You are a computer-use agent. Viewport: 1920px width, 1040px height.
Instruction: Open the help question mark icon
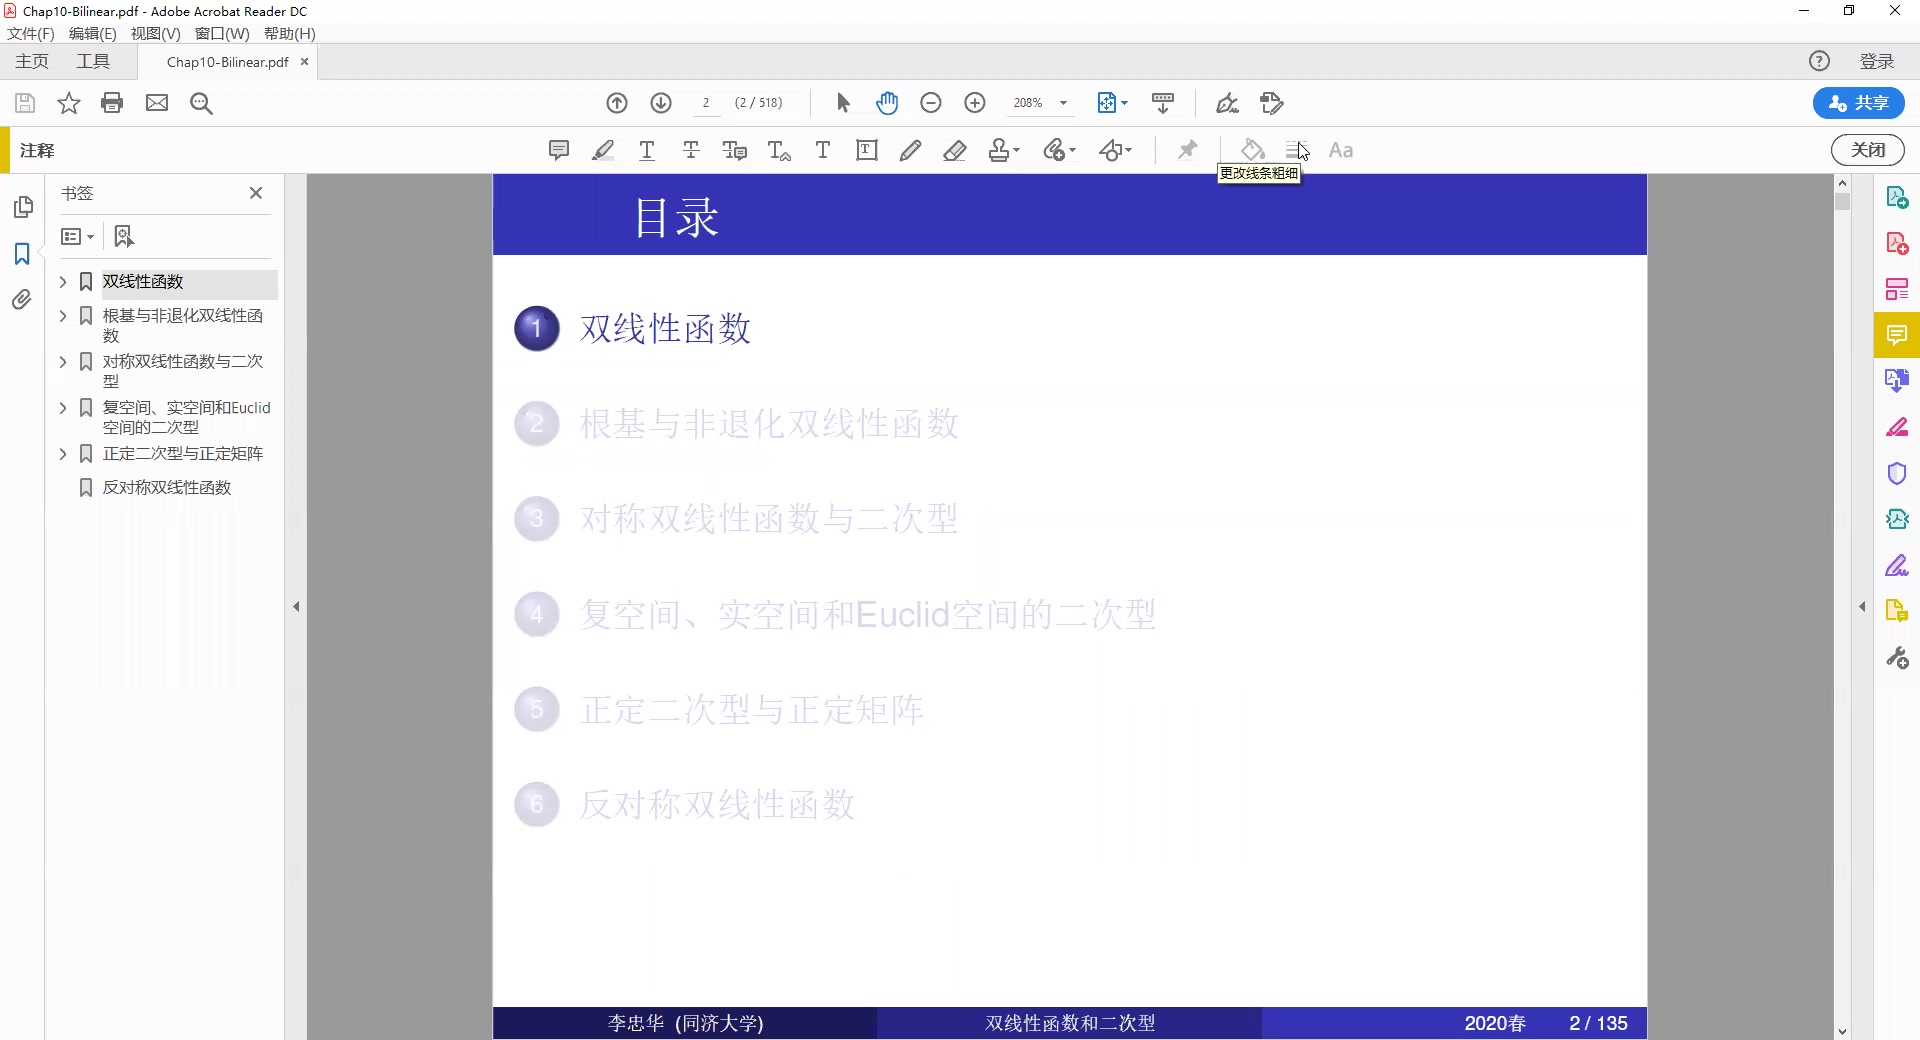point(1819,61)
